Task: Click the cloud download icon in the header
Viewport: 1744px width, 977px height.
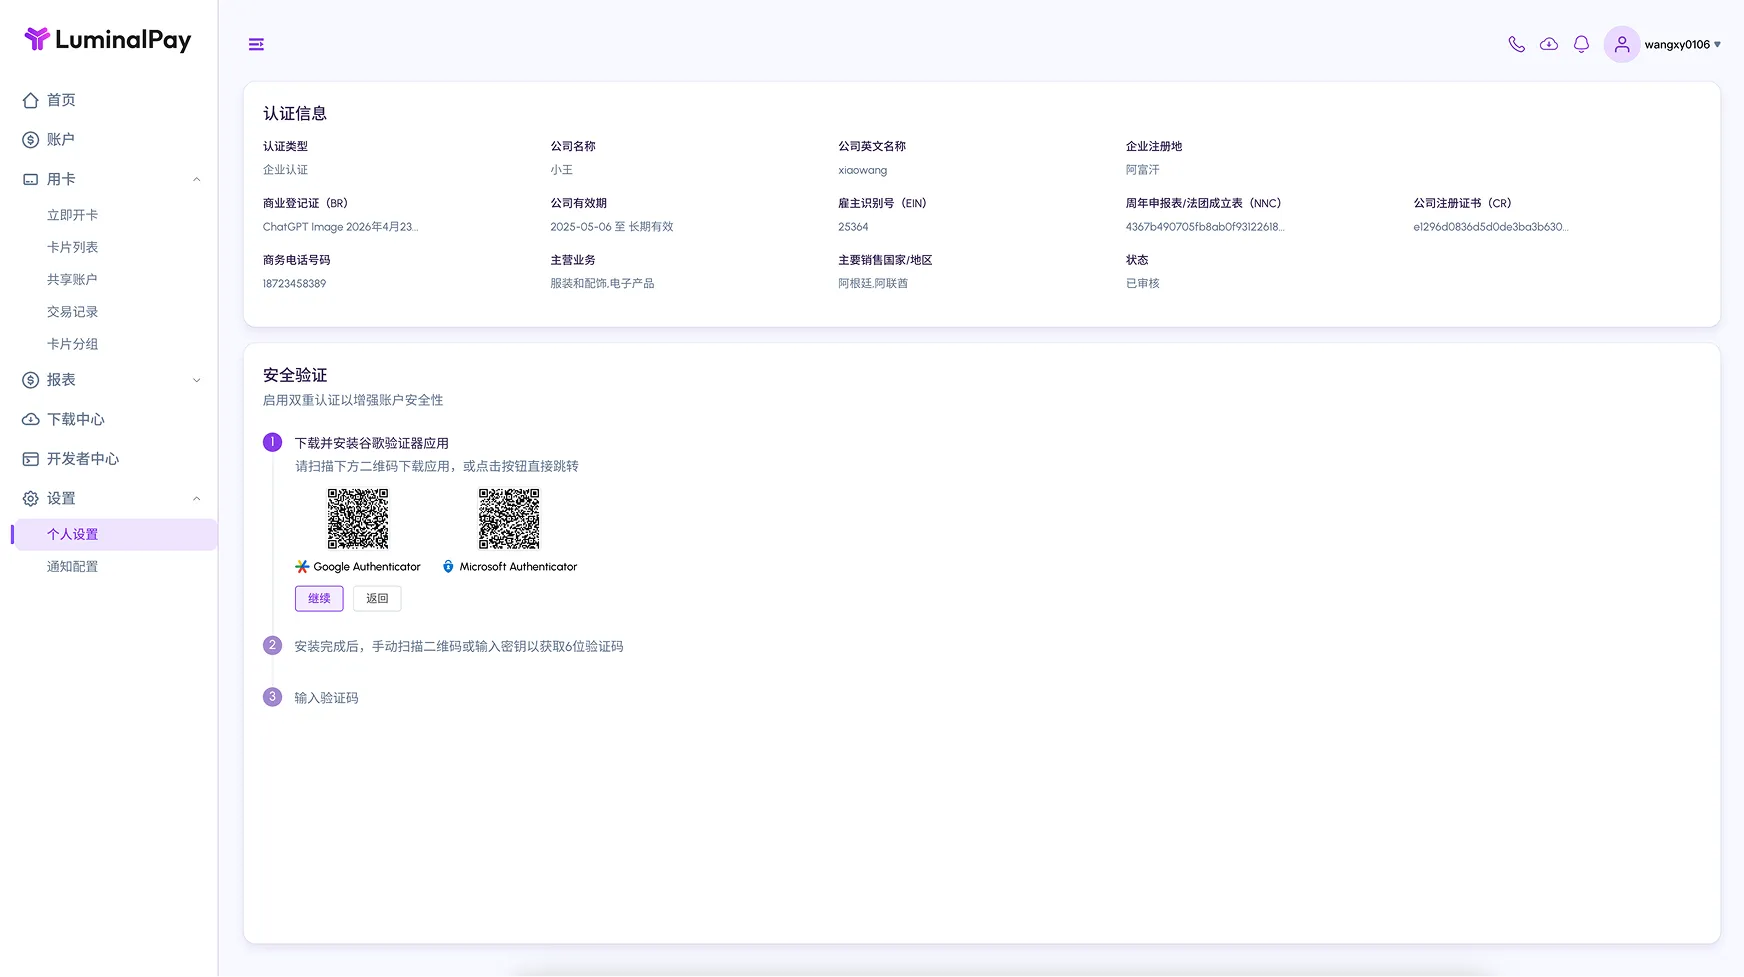Action: point(1548,44)
